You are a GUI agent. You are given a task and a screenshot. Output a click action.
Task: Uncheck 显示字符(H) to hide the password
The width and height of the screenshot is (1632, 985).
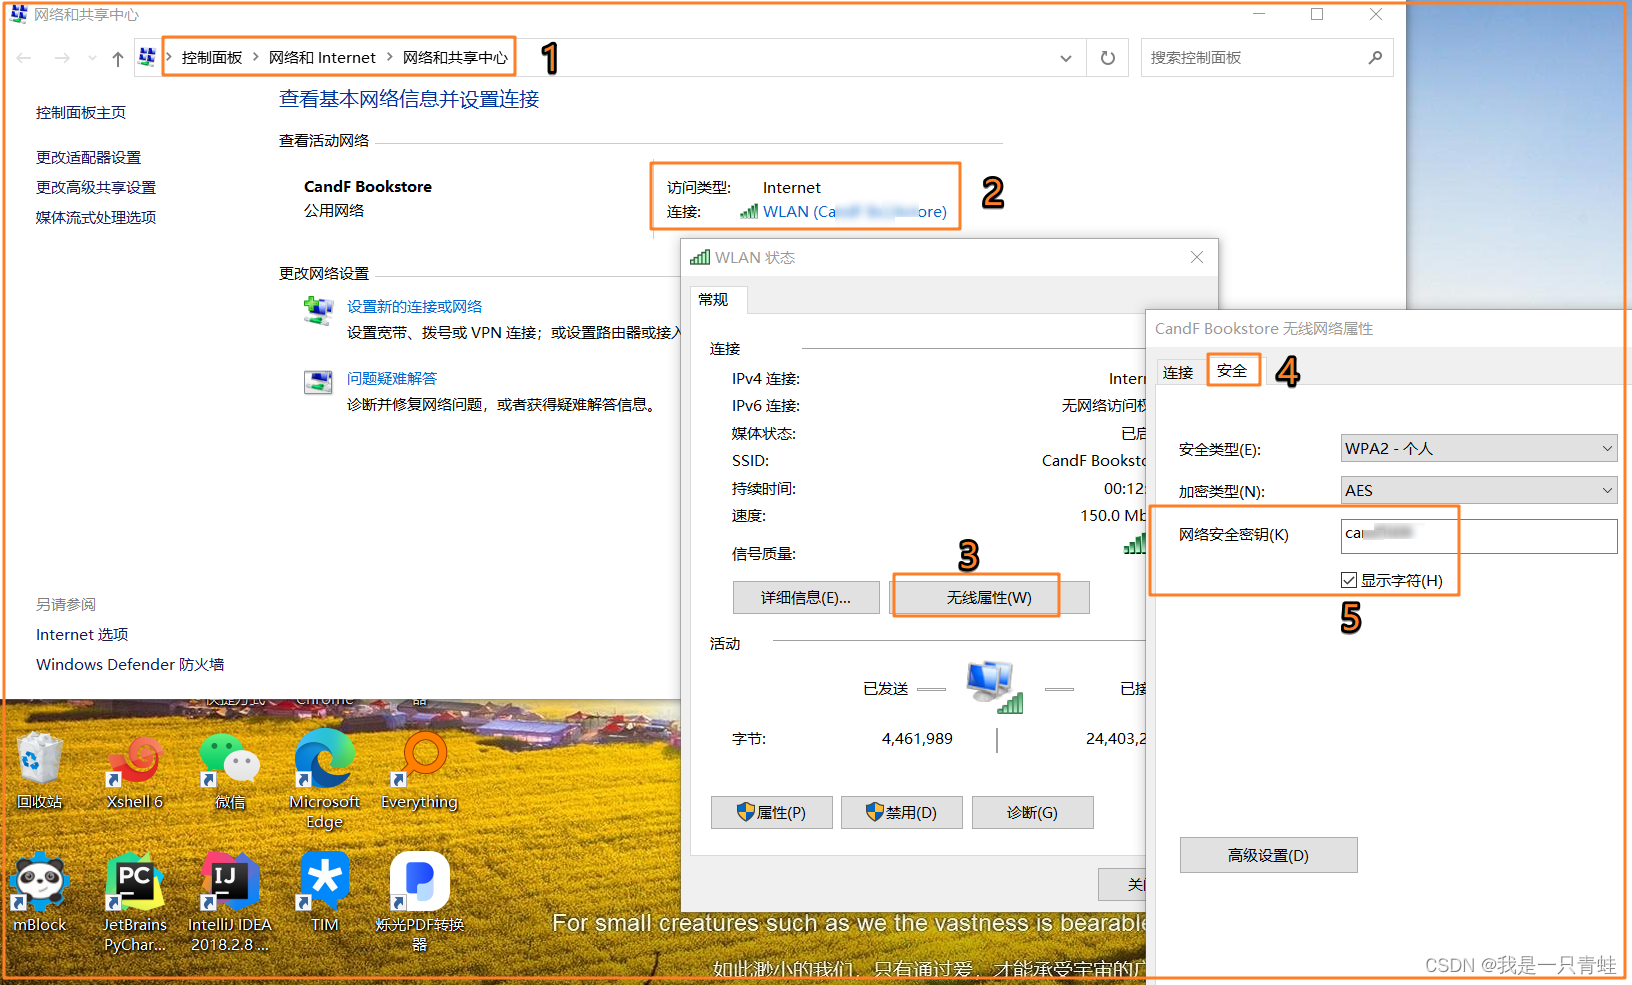tap(1350, 580)
